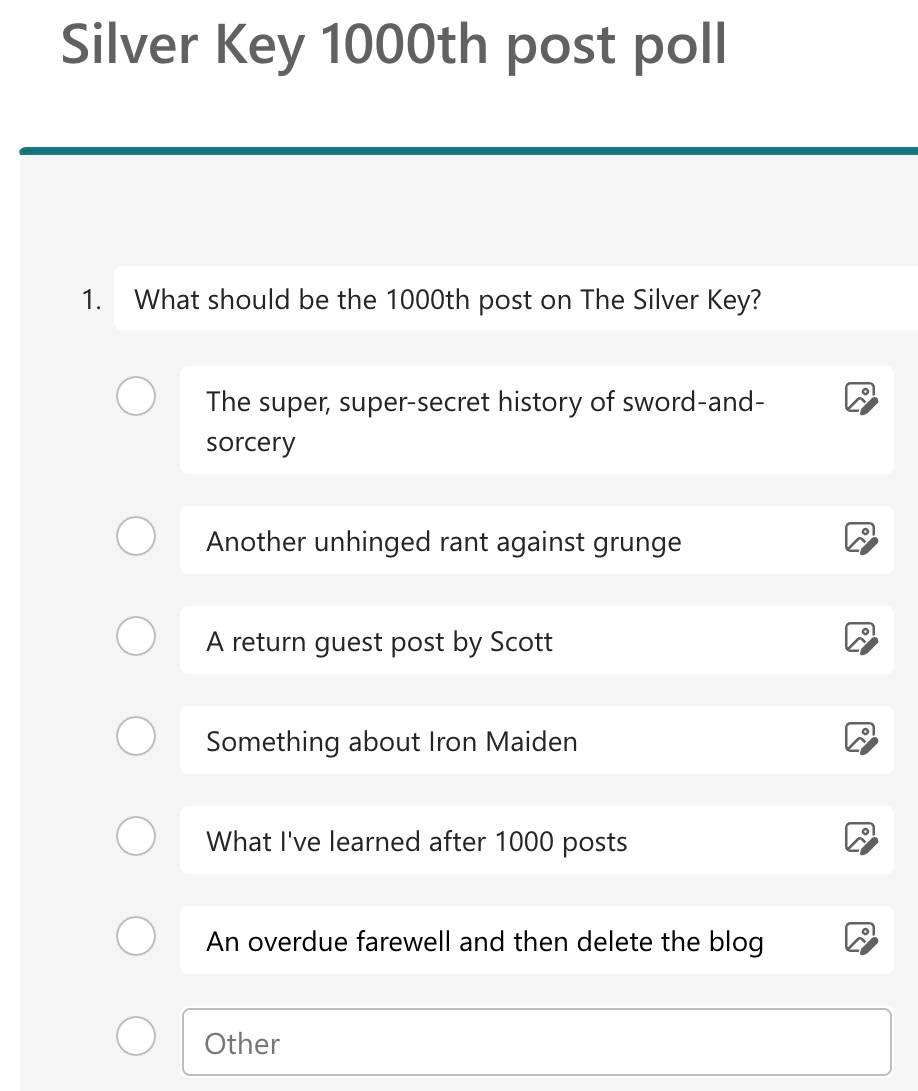This screenshot has width=918, height=1091.
Task: Click 'A return guest post by Scott' text
Action: (379, 642)
